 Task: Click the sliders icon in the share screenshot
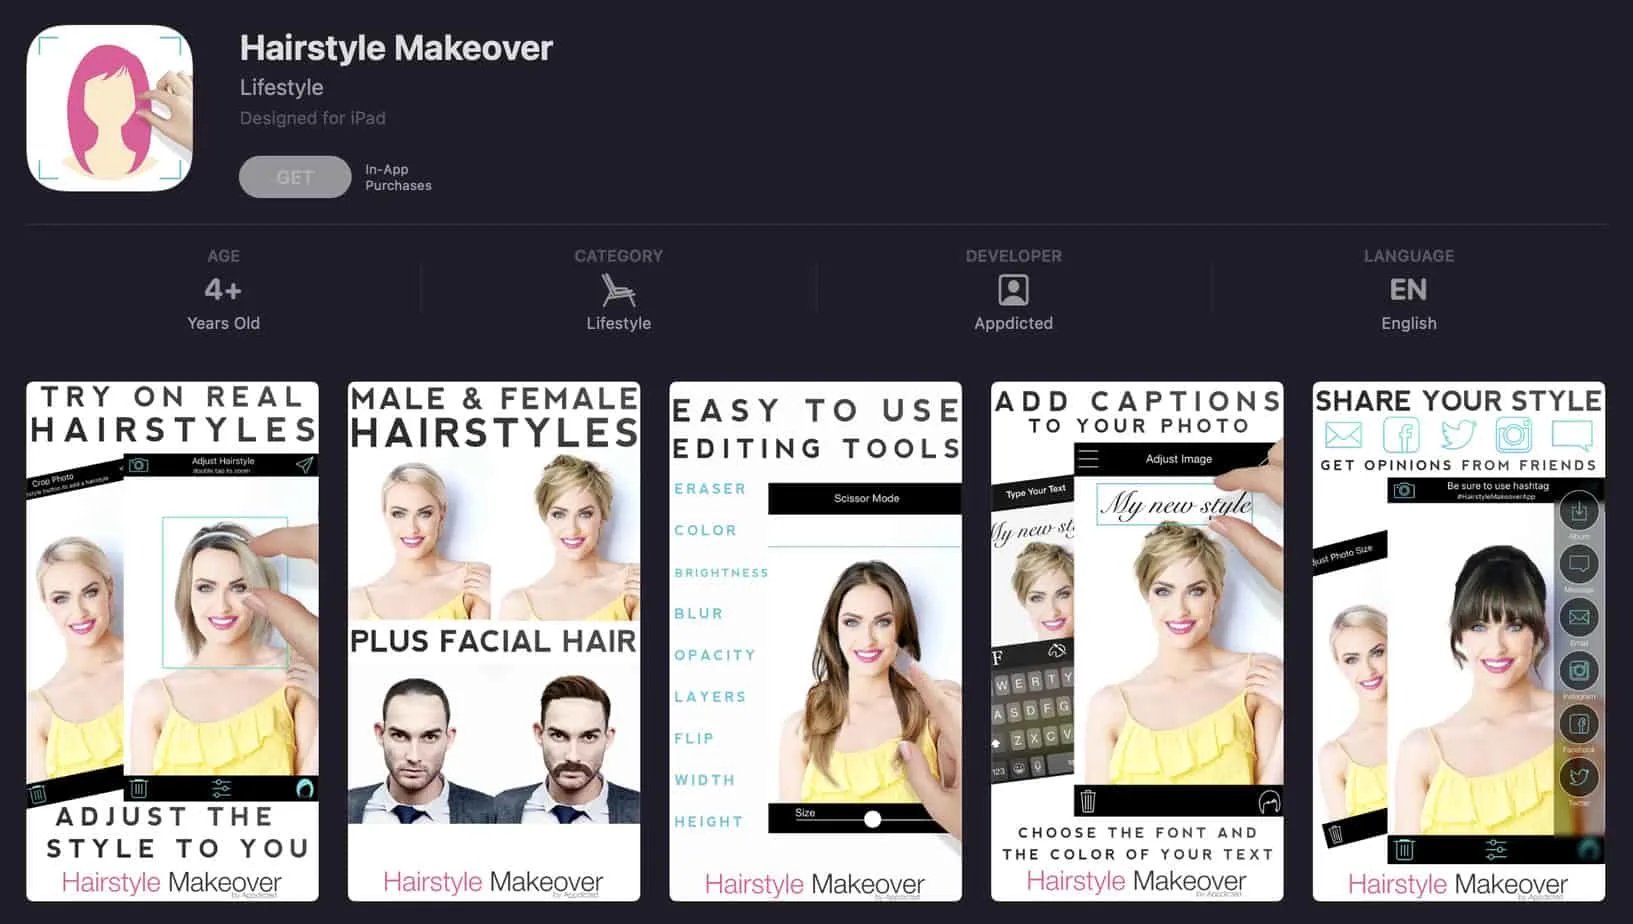click(x=1496, y=850)
